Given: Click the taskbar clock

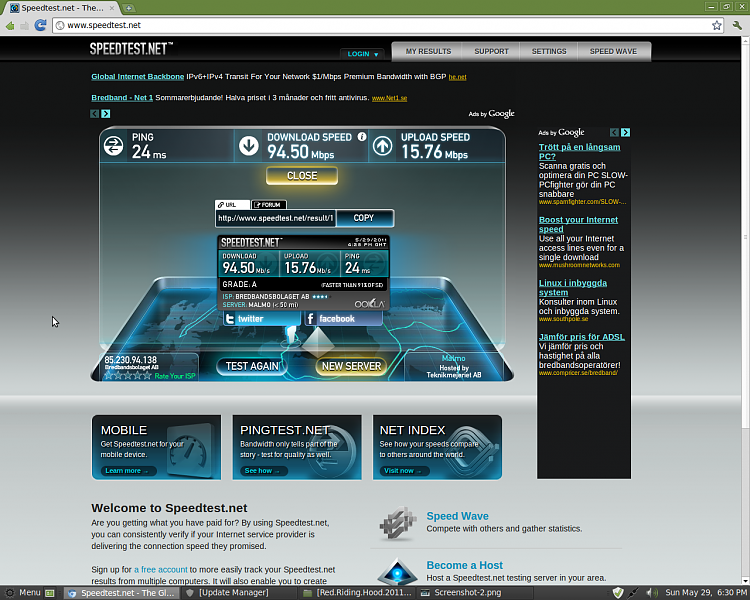Looking at the screenshot, I should [x=706, y=593].
